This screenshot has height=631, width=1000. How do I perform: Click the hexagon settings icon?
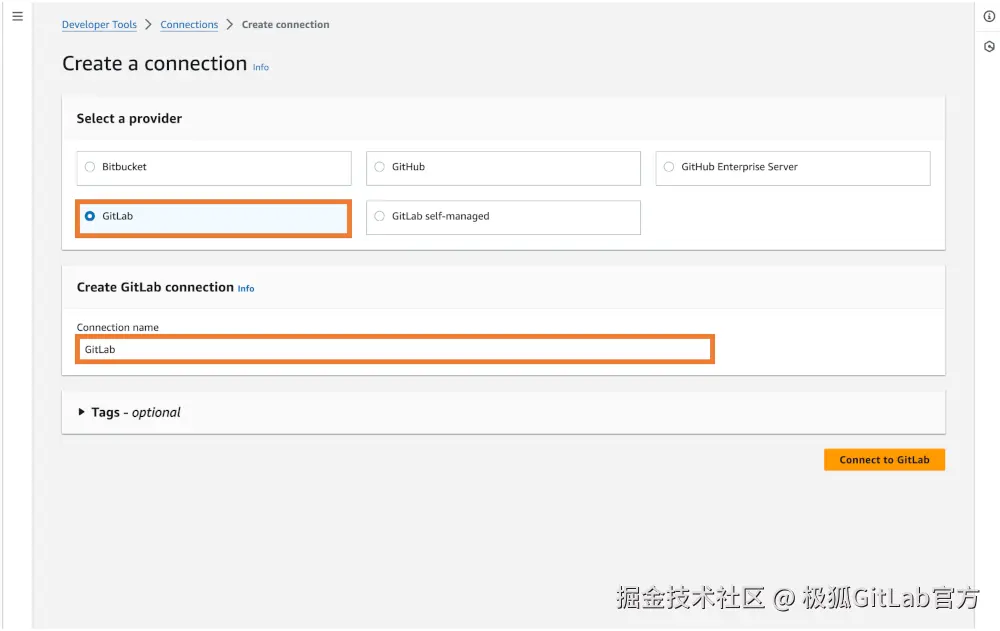coord(989,46)
